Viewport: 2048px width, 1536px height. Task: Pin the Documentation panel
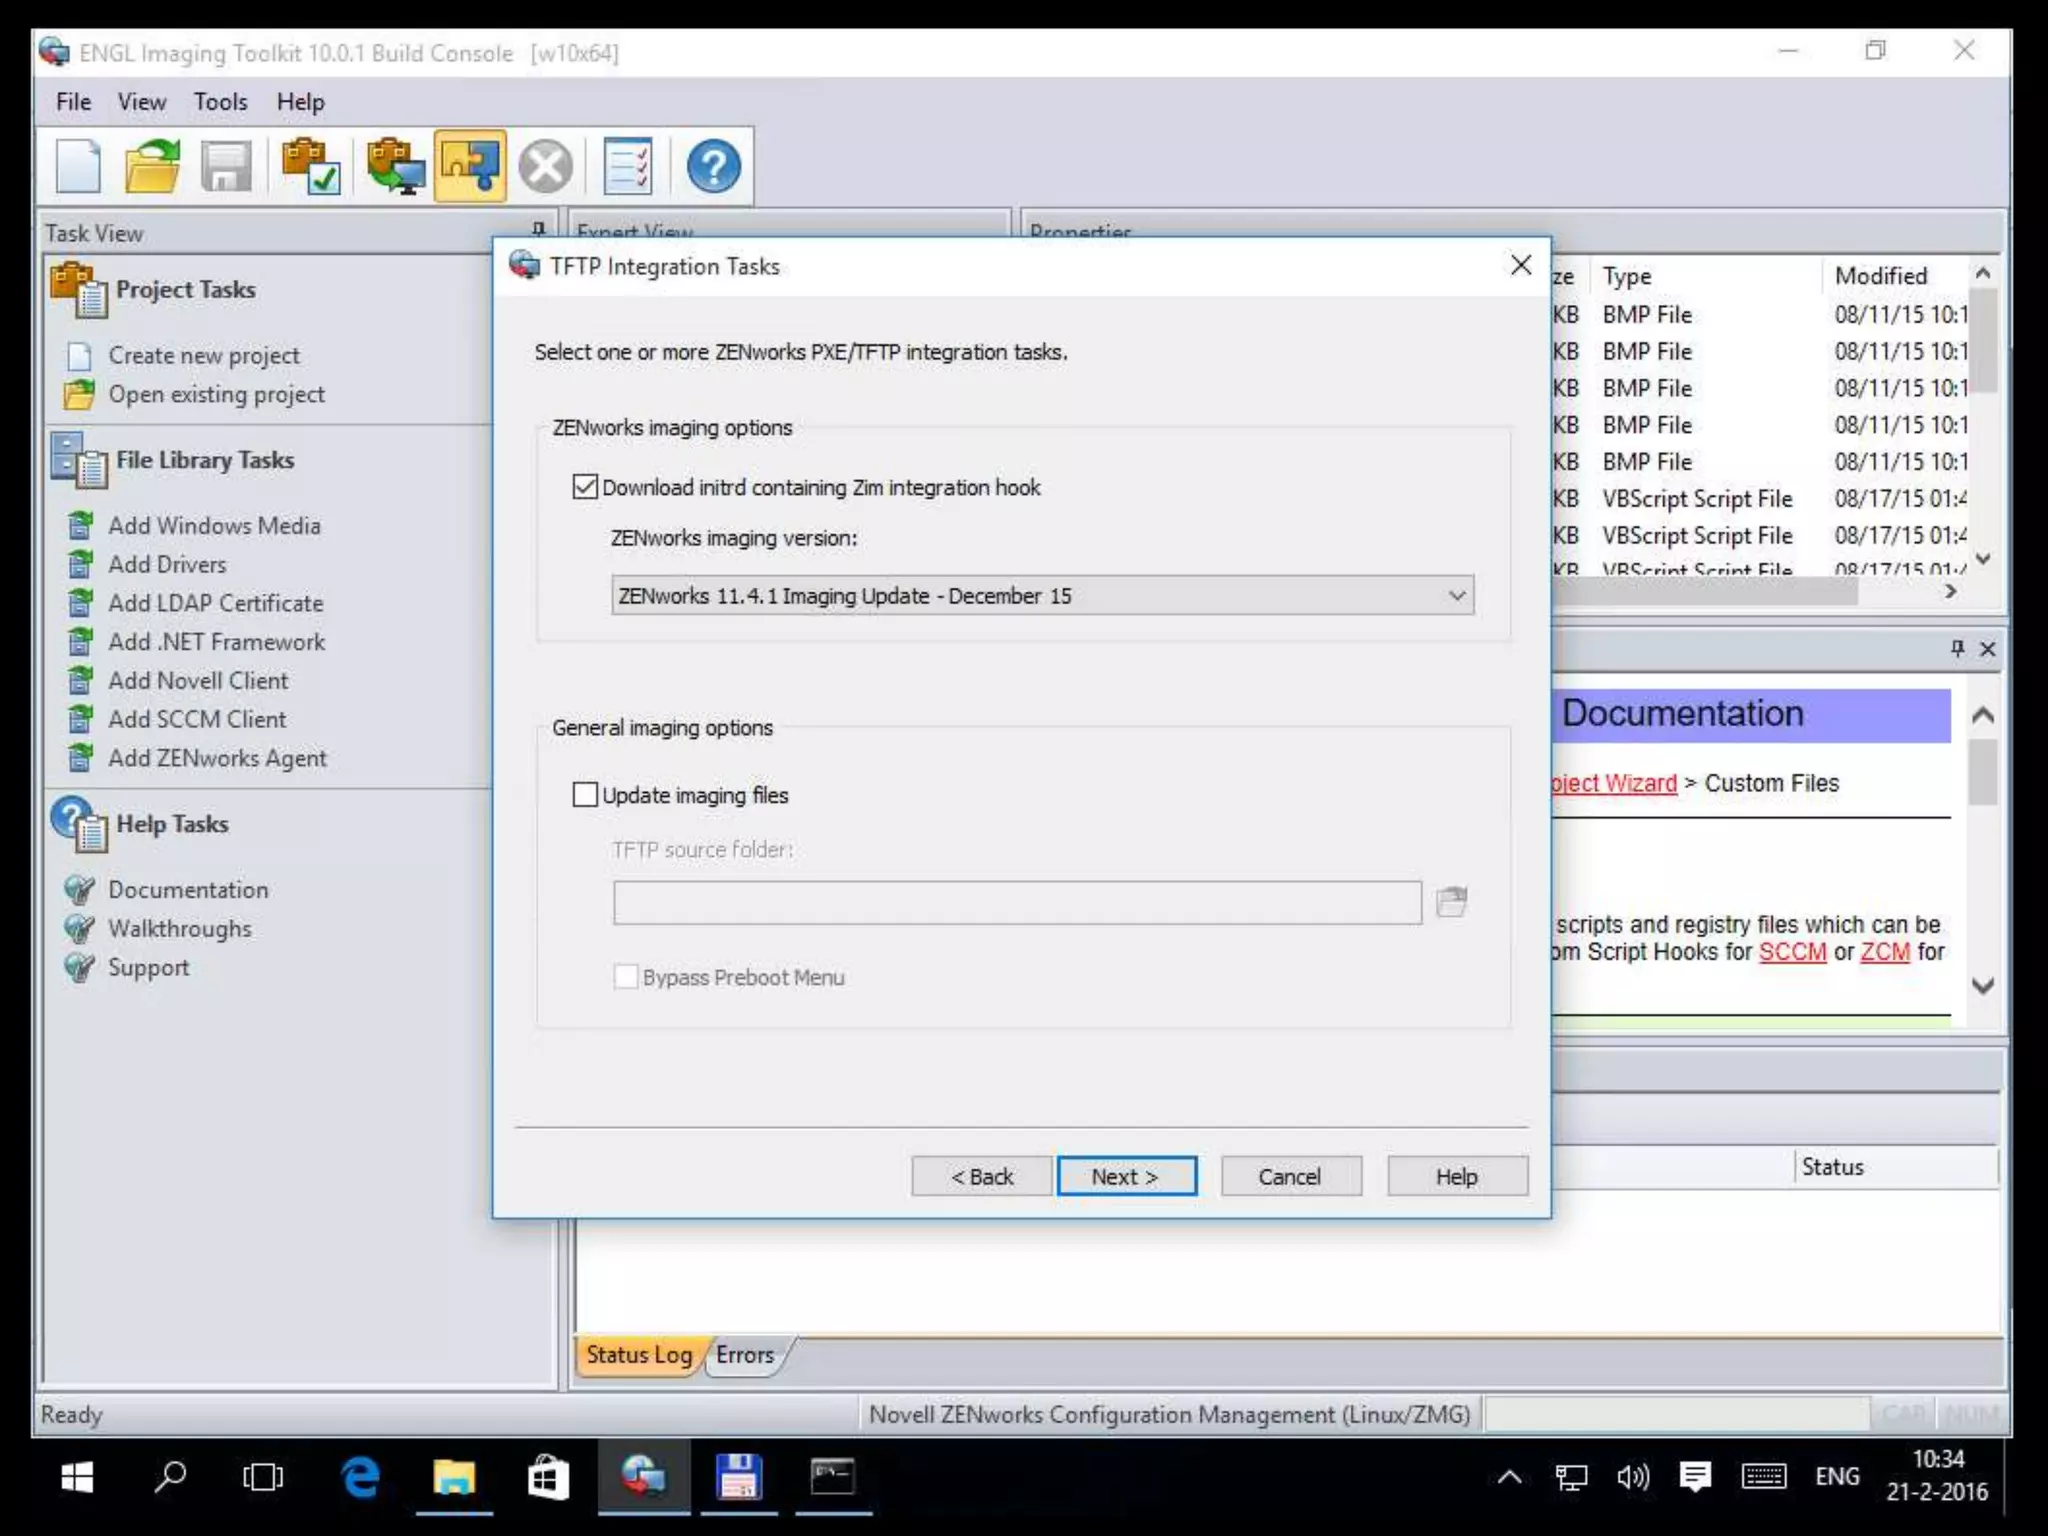(x=1957, y=649)
